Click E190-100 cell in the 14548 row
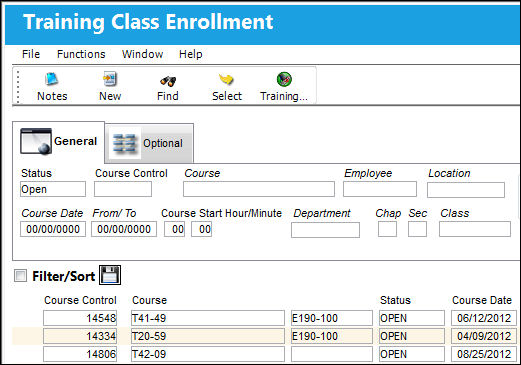This screenshot has width=521, height=365. (332, 318)
